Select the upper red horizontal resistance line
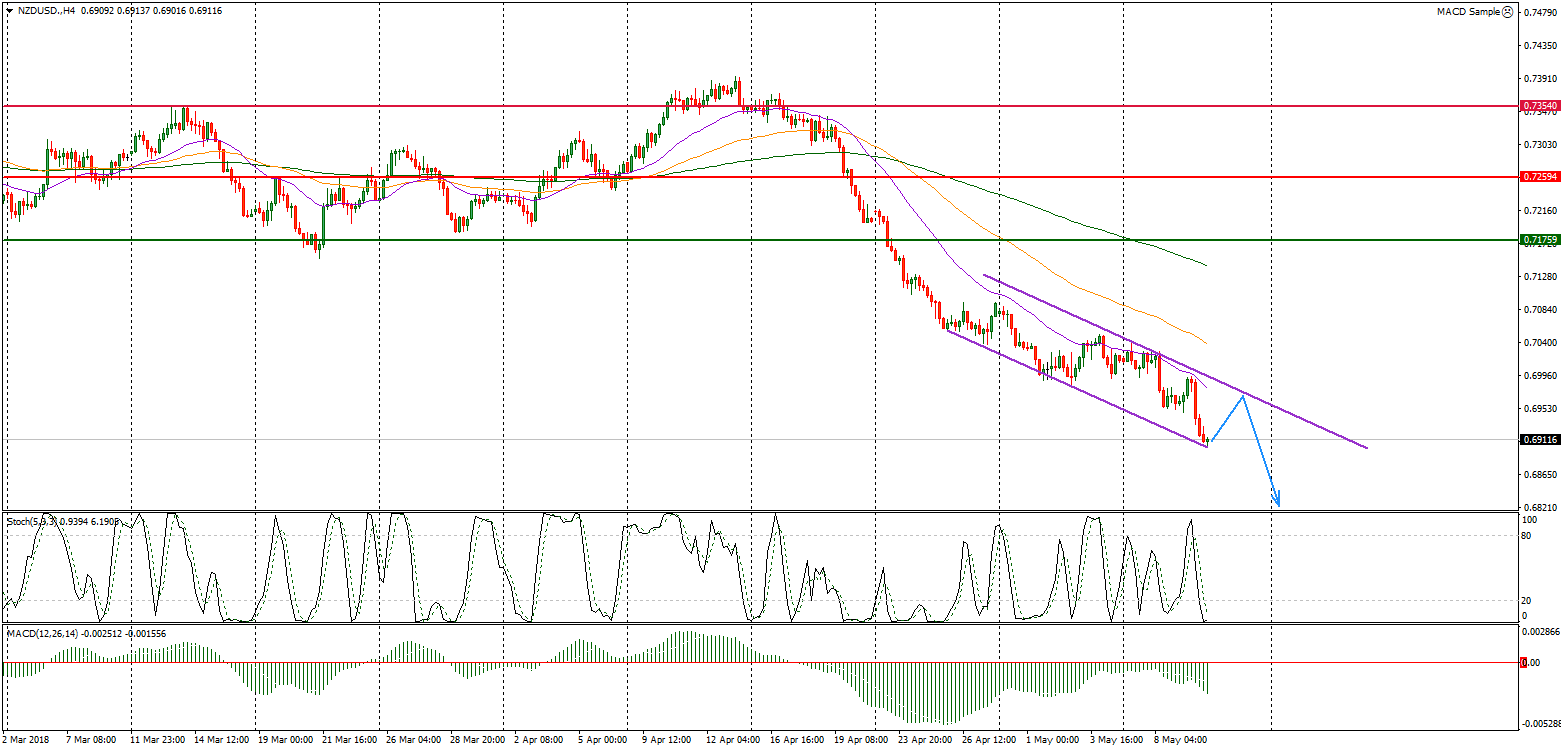This screenshot has height=751, width=1561. click(400, 105)
